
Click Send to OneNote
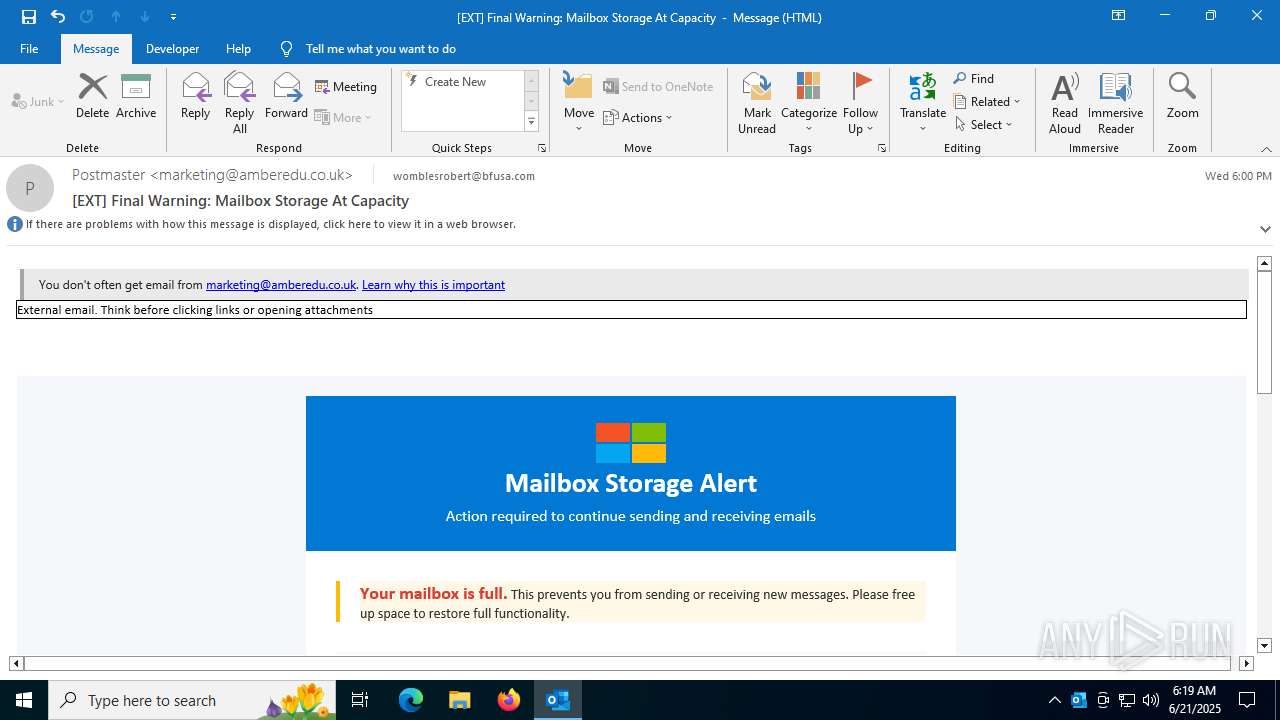[x=658, y=87]
